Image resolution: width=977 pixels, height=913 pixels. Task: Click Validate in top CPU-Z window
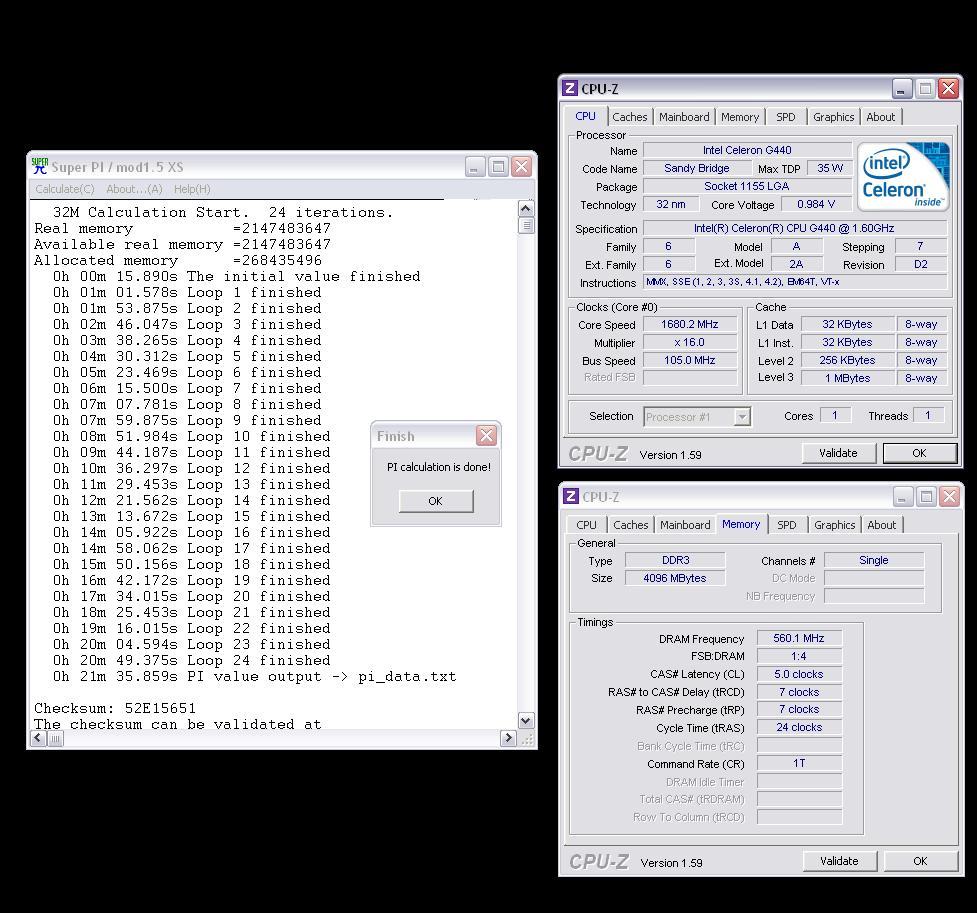click(838, 453)
